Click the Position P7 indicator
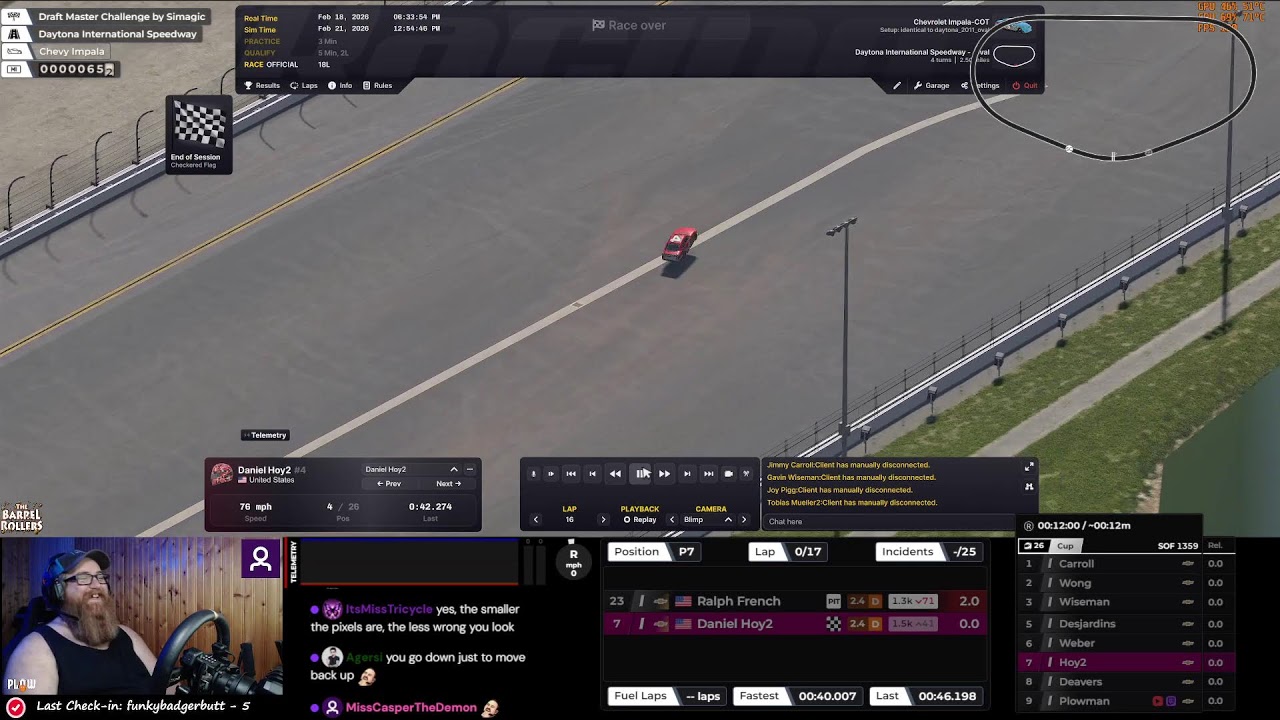Viewport: 1280px width, 720px height. point(655,552)
